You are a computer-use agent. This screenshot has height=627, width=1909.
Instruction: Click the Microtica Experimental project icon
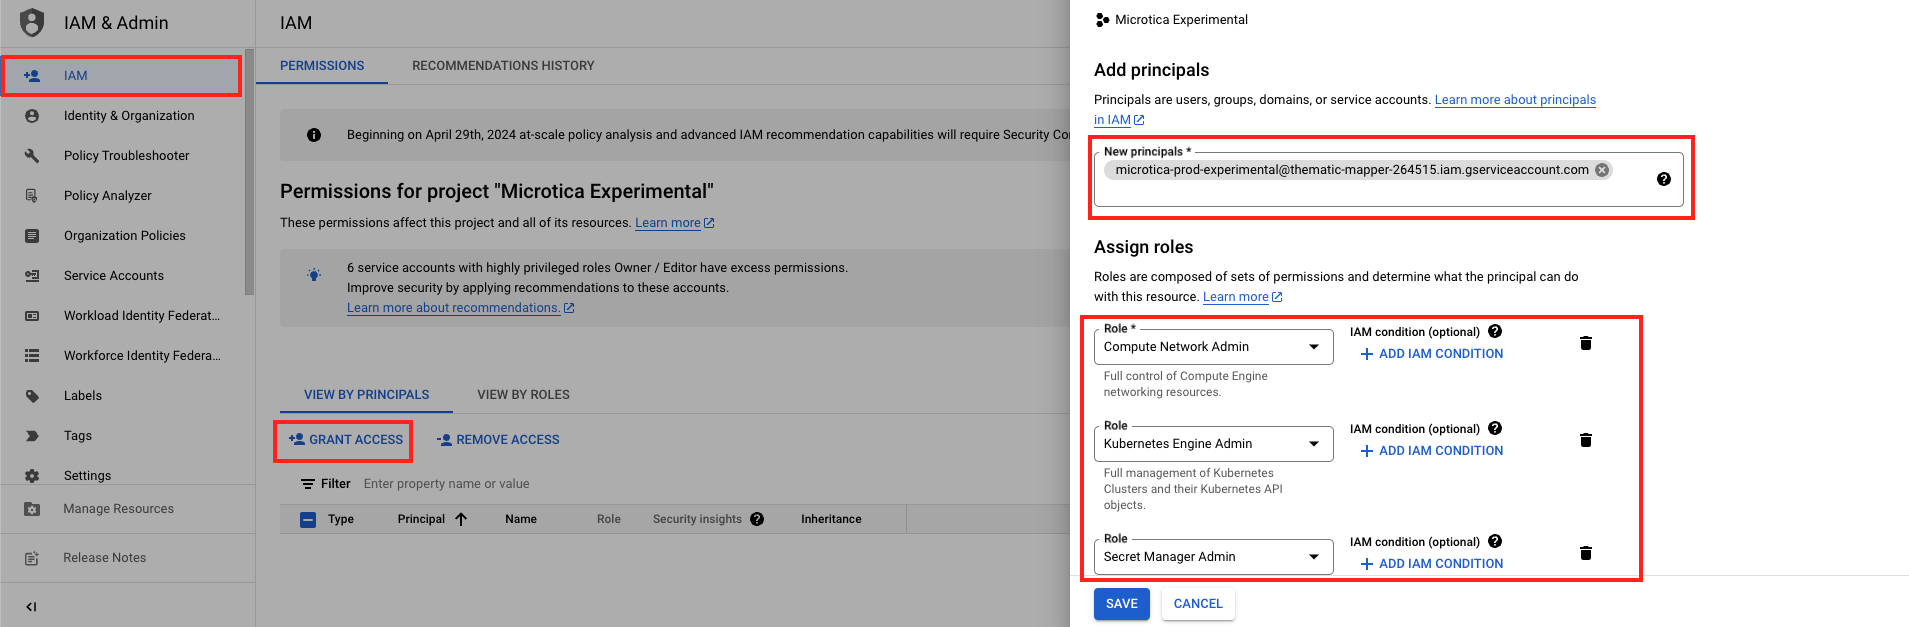1102,20
